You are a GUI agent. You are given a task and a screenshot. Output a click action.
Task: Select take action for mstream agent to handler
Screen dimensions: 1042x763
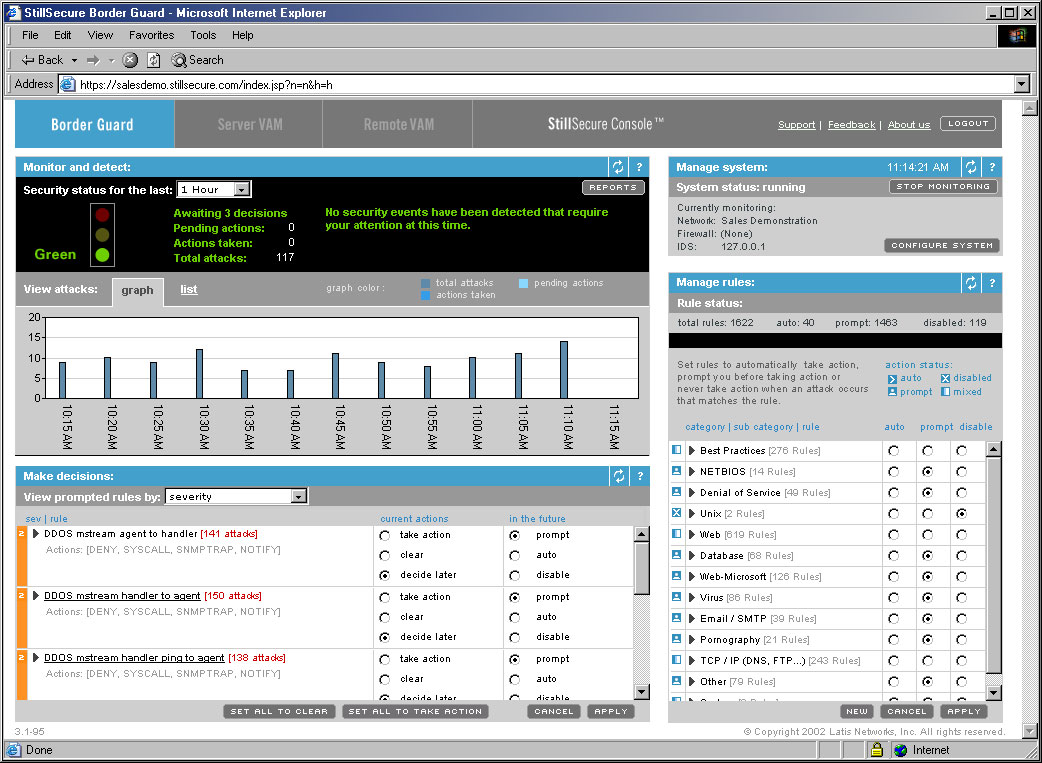point(385,536)
